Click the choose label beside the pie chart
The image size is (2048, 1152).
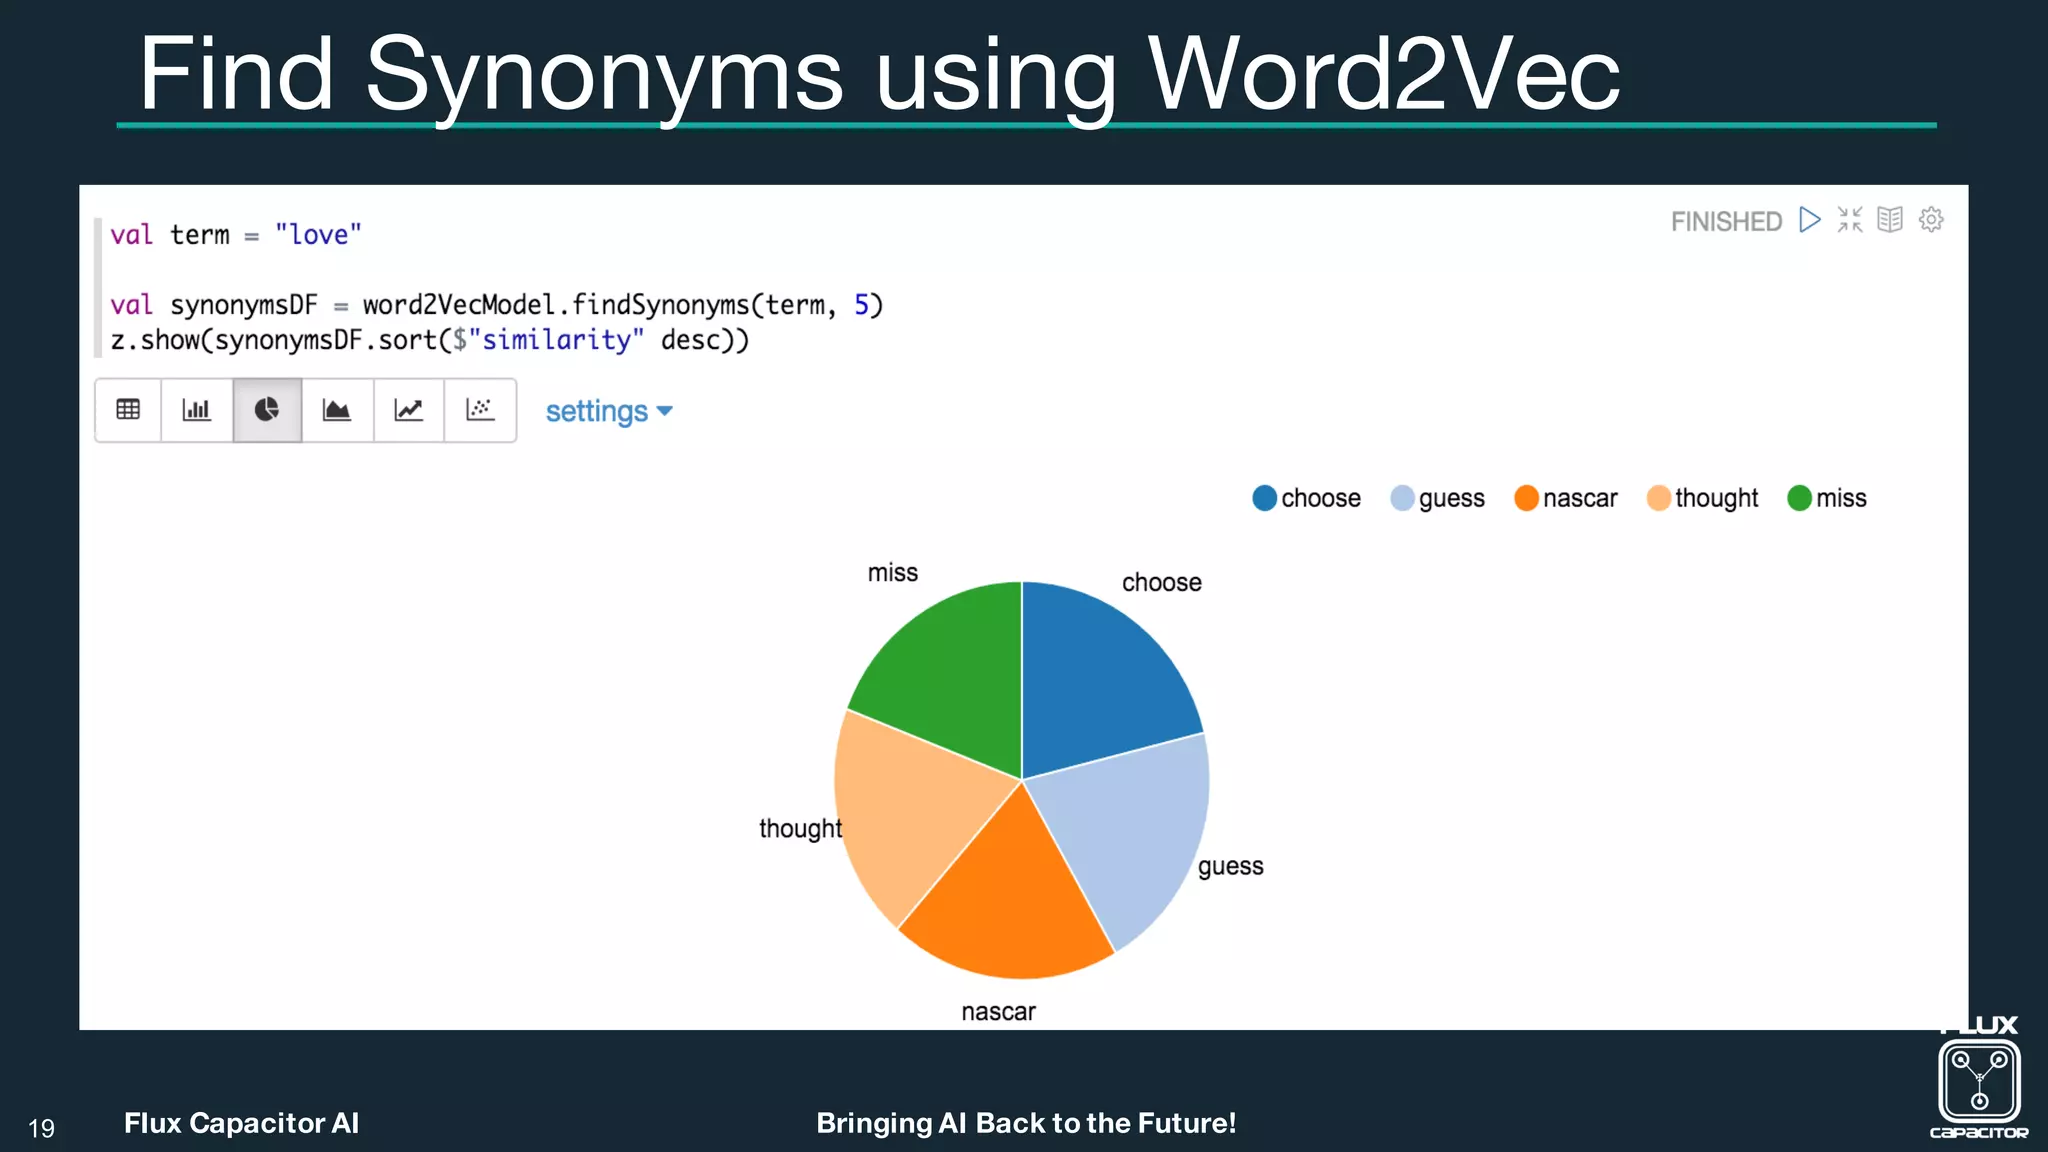1161,583
